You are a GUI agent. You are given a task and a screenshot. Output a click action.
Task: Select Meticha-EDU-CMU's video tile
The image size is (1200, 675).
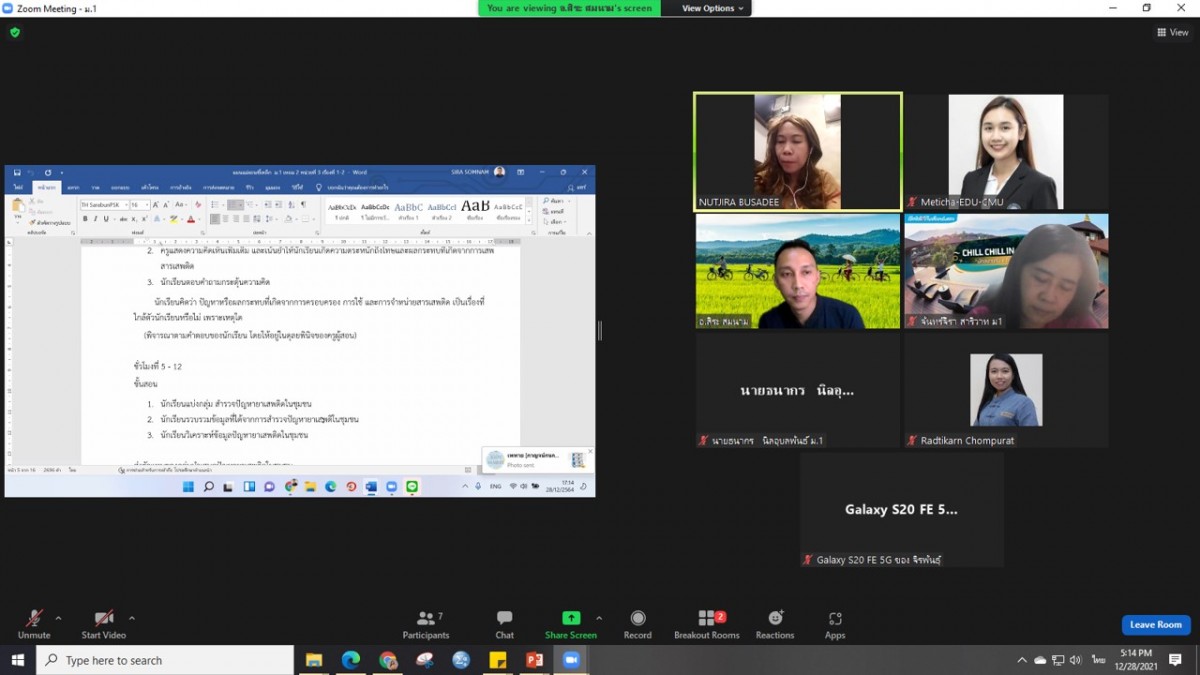click(1006, 152)
